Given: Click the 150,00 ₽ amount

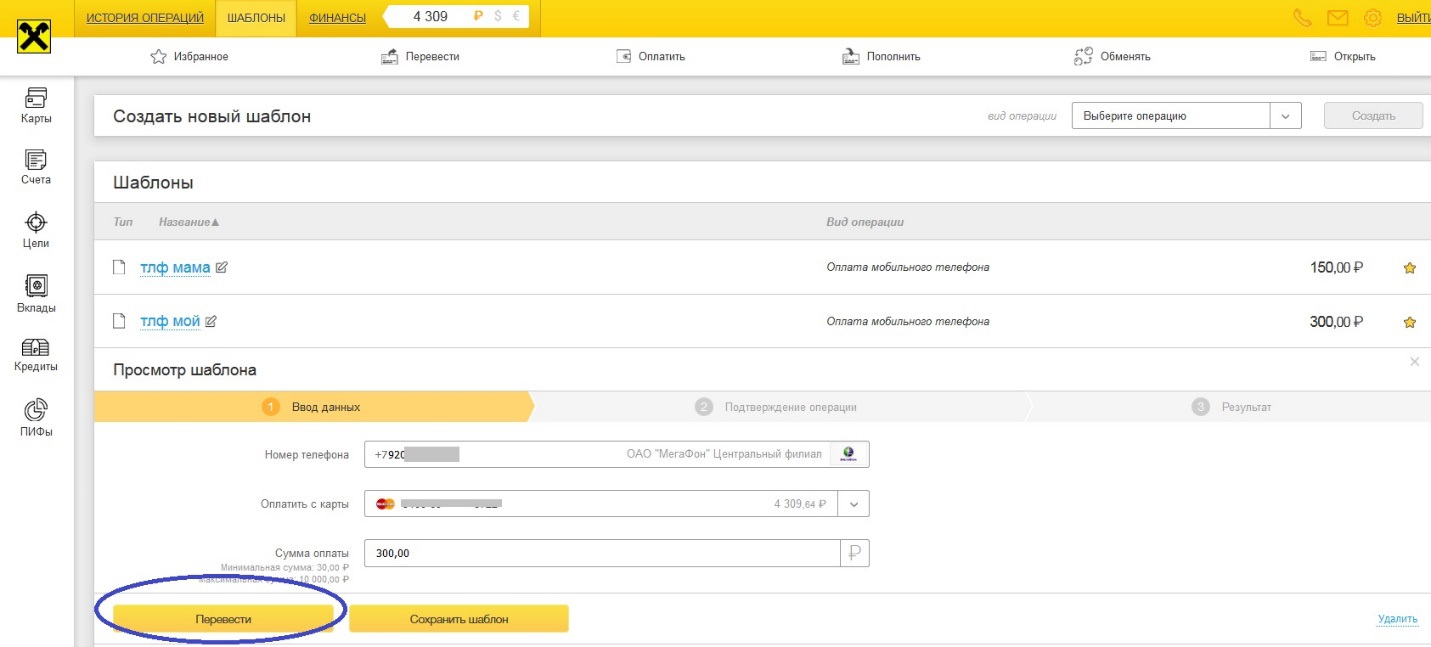Looking at the screenshot, I should [1337, 268].
